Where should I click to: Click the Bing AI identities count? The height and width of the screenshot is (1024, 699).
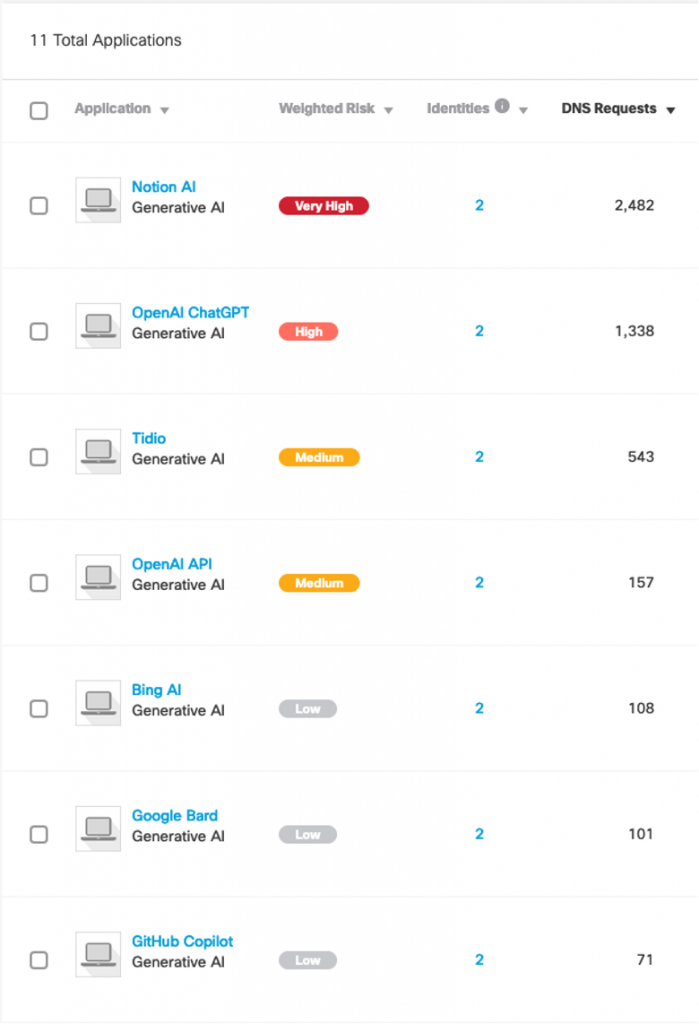coord(479,708)
